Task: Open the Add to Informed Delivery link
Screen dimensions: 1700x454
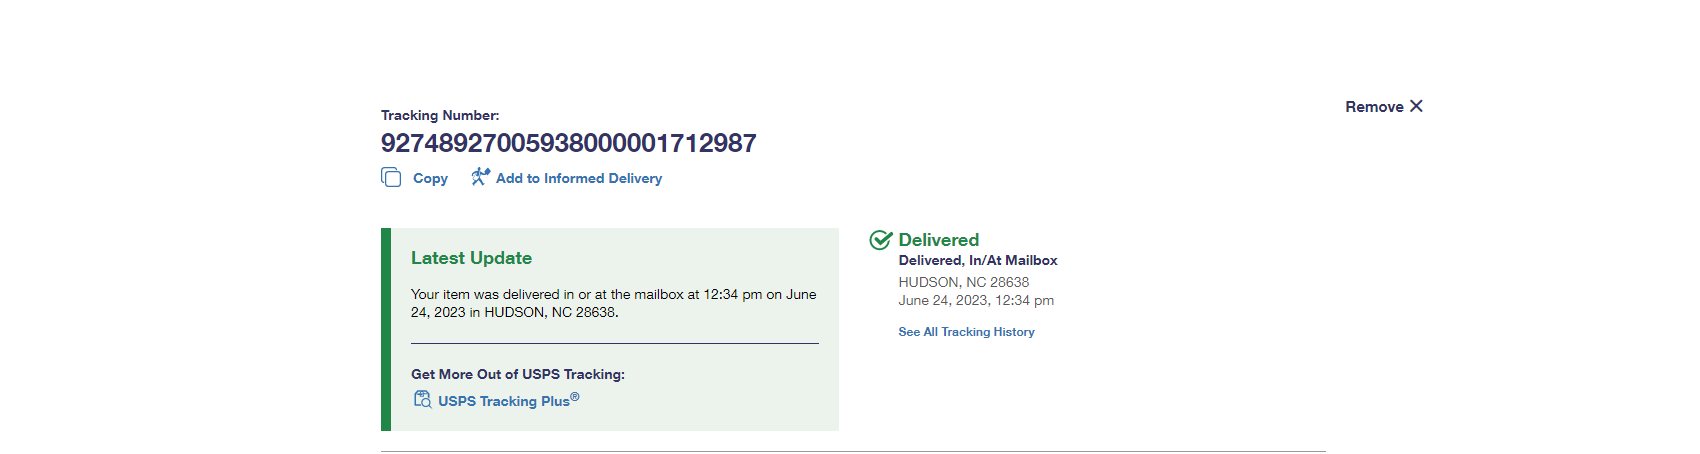Action: click(x=579, y=178)
